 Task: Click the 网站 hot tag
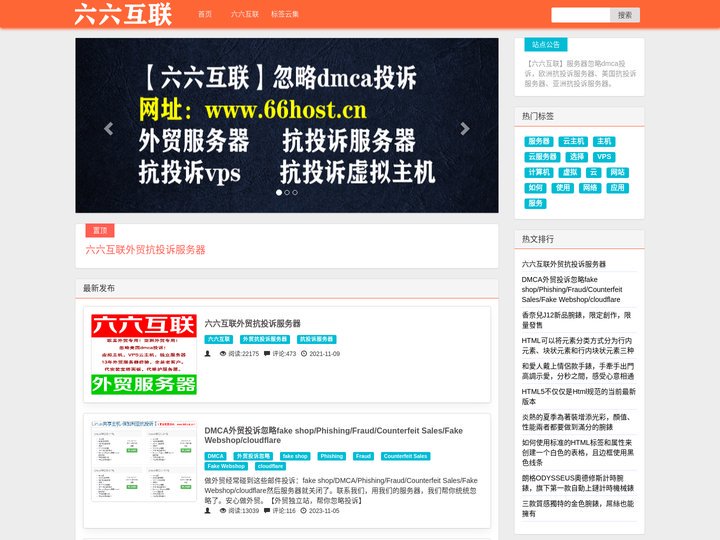pyautogui.click(x=617, y=173)
